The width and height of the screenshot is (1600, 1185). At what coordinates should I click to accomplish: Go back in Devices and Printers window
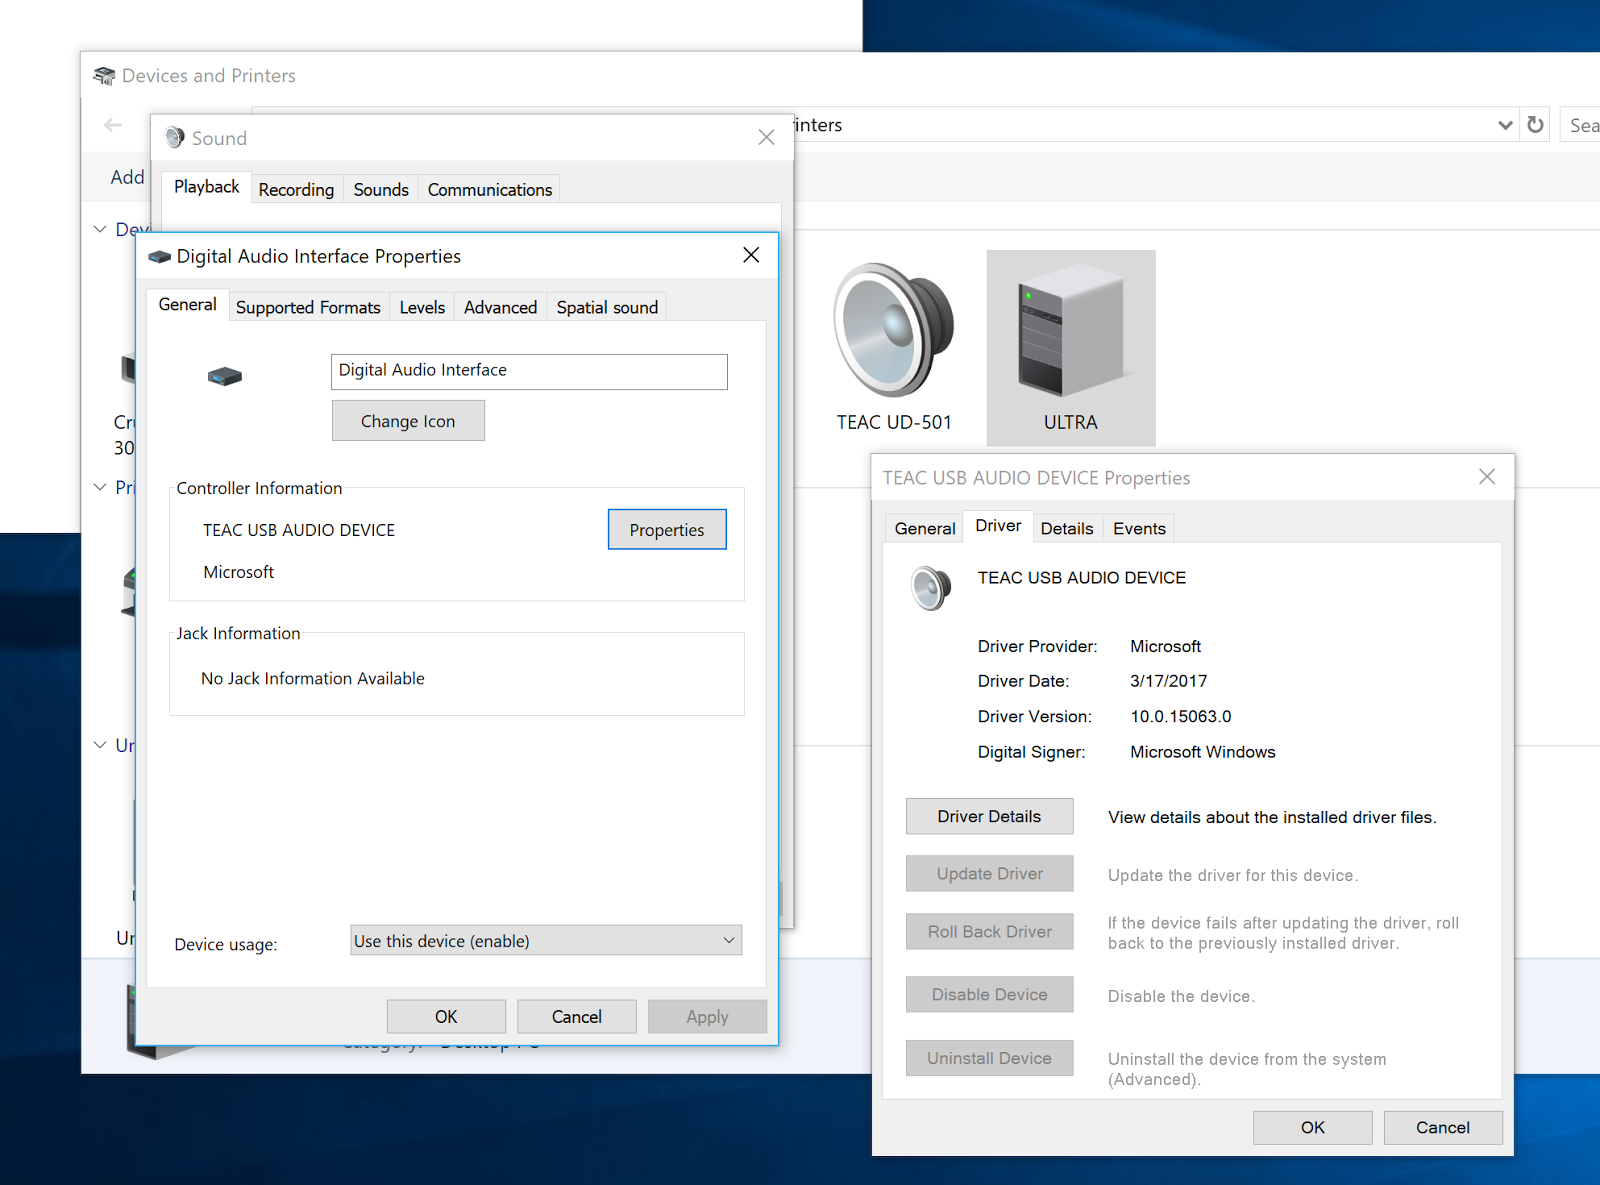113,125
